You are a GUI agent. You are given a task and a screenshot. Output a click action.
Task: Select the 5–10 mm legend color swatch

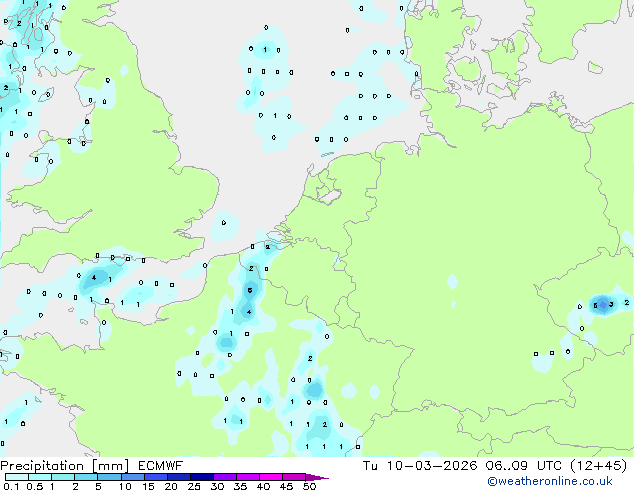(109, 477)
